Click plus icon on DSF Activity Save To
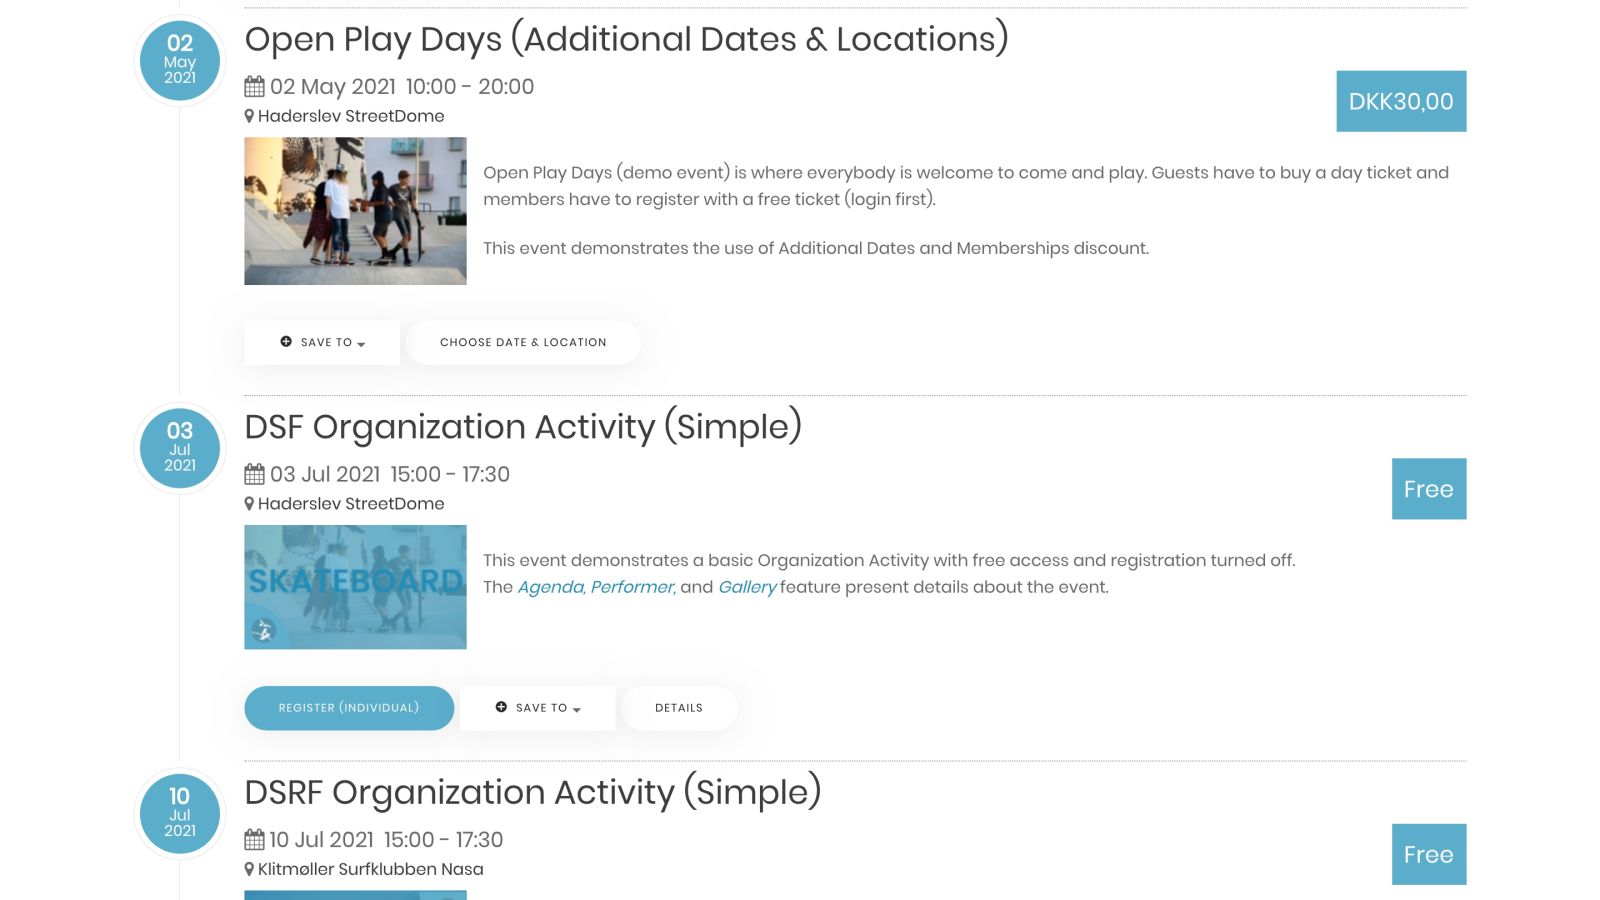The width and height of the screenshot is (1600, 900). [501, 707]
